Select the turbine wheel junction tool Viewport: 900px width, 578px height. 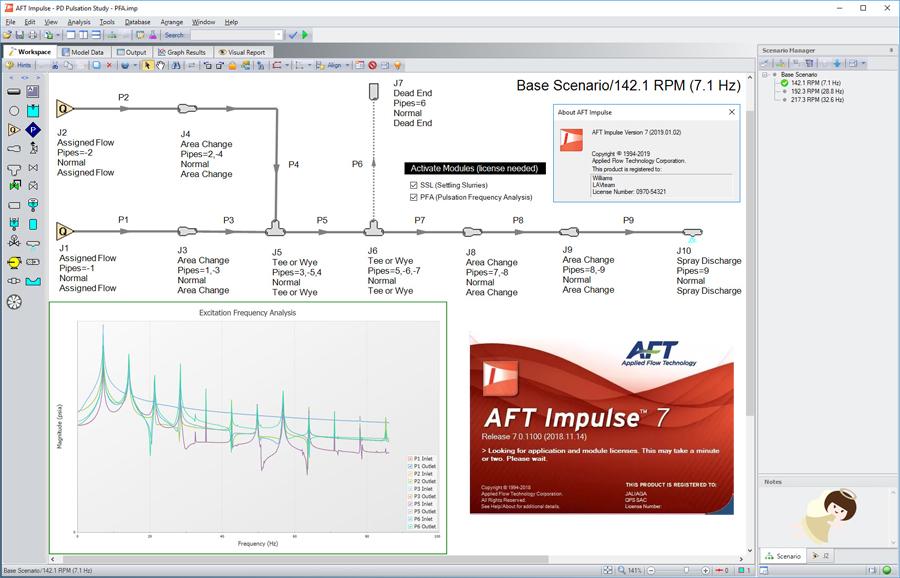[x=14, y=301]
